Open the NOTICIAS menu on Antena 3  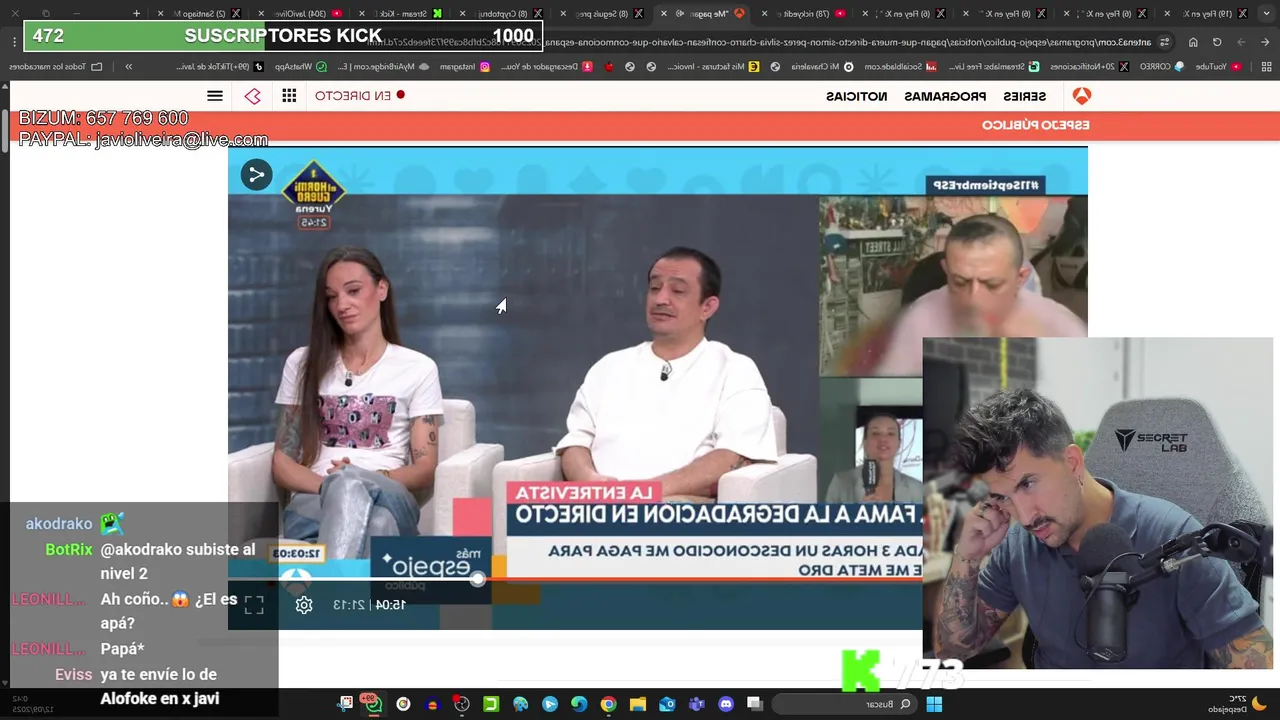[857, 96]
